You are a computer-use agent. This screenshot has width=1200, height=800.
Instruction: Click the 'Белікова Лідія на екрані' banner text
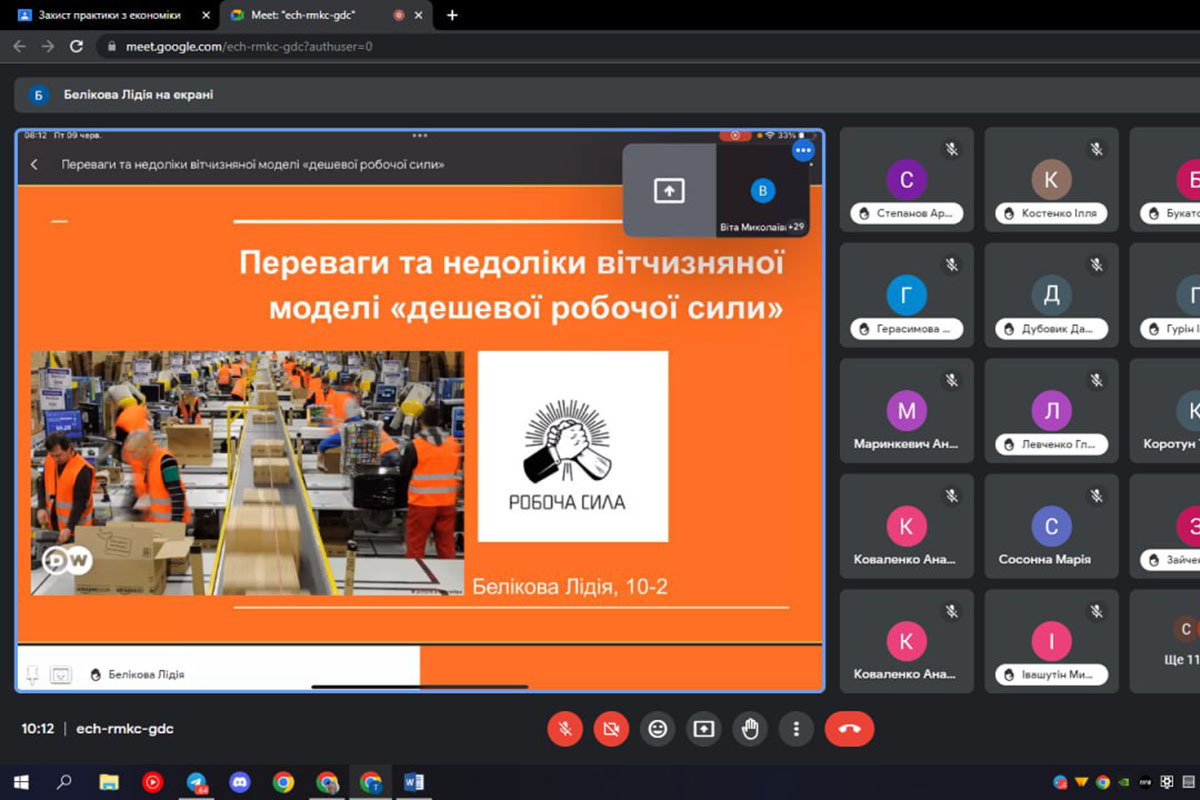click(x=138, y=95)
